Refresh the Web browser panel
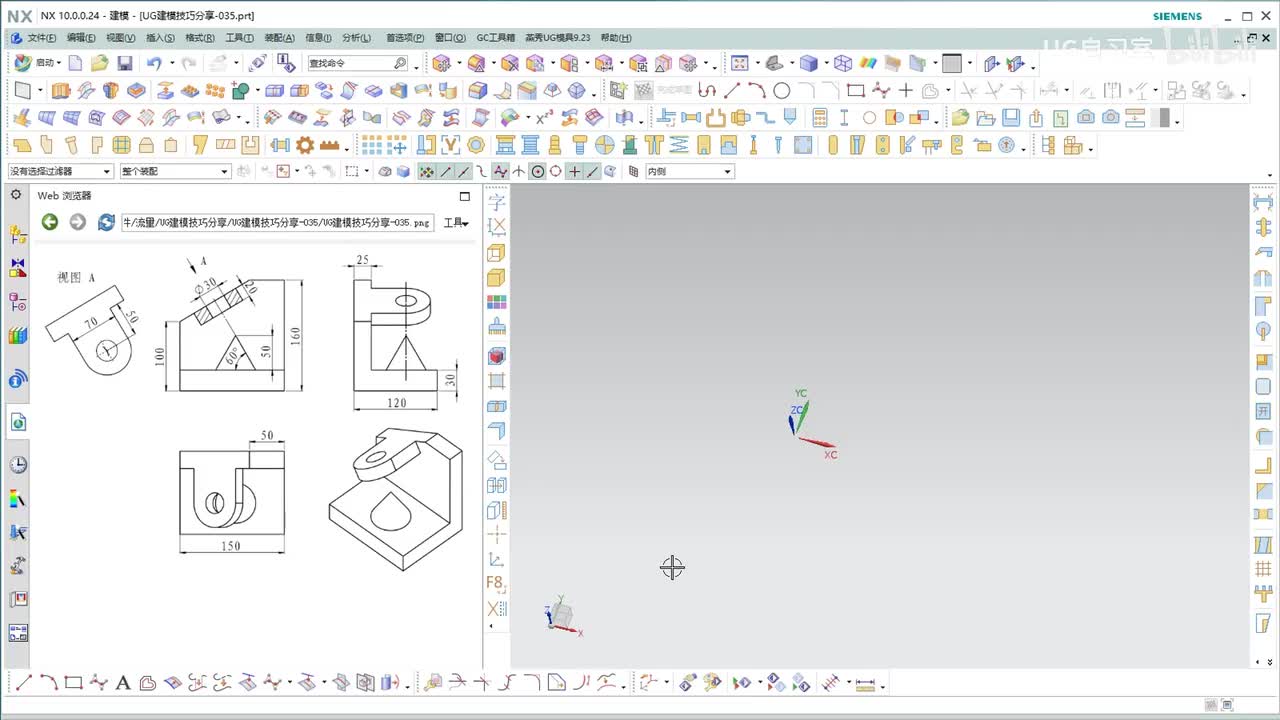This screenshot has height=720, width=1280. pos(106,222)
